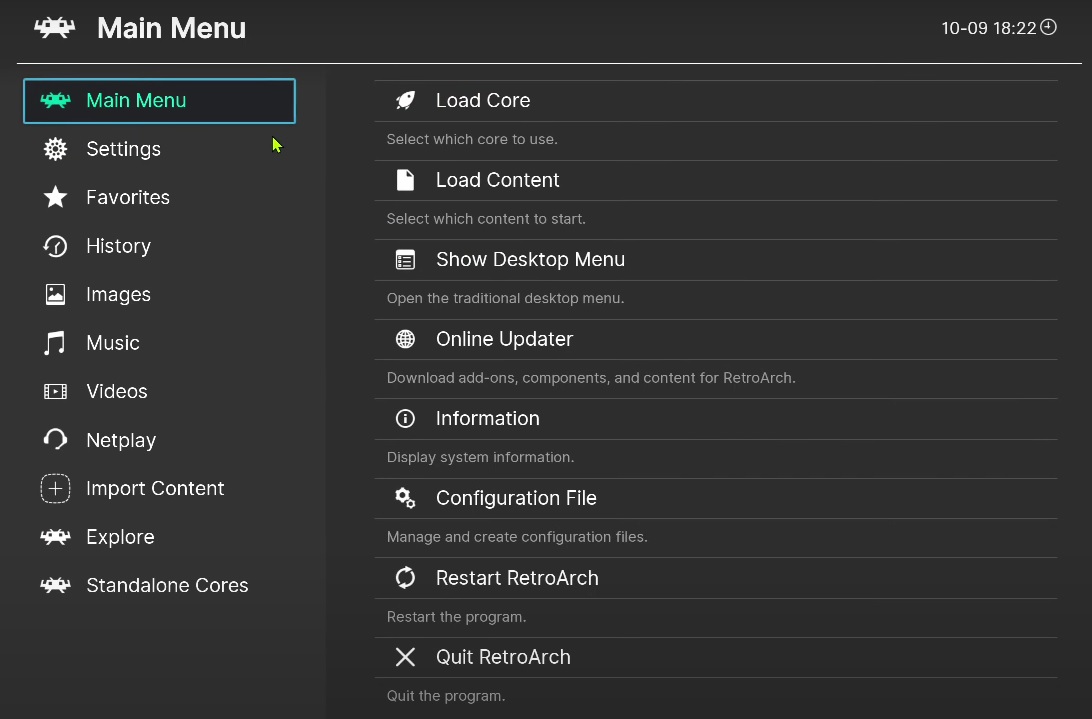This screenshot has width=1092, height=719.
Task: Click the star icon for Favorites
Action: click(x=55, y=198)
